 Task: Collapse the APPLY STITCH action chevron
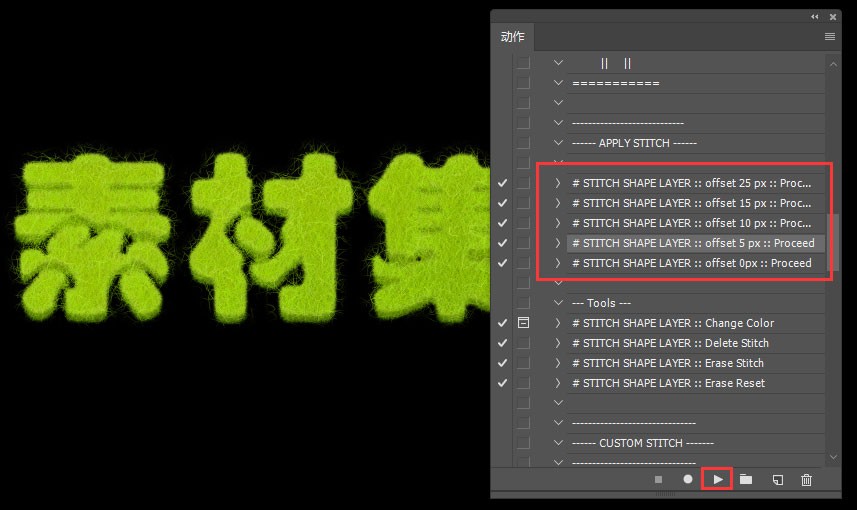(x=558, y=143)
